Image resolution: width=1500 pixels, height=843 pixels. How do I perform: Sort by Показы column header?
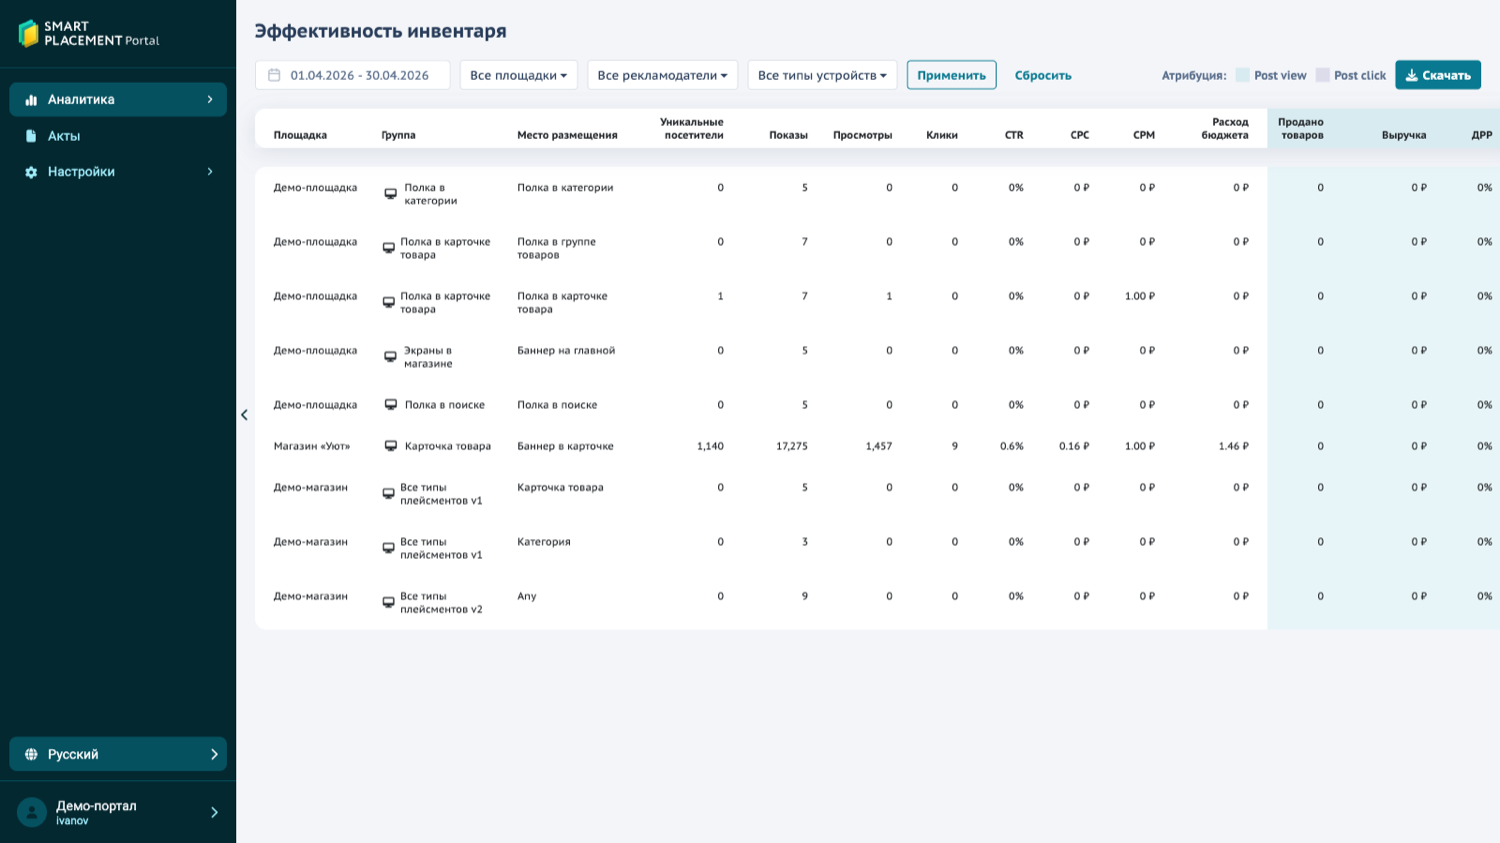pyautogui.click(x=788, y=135)
